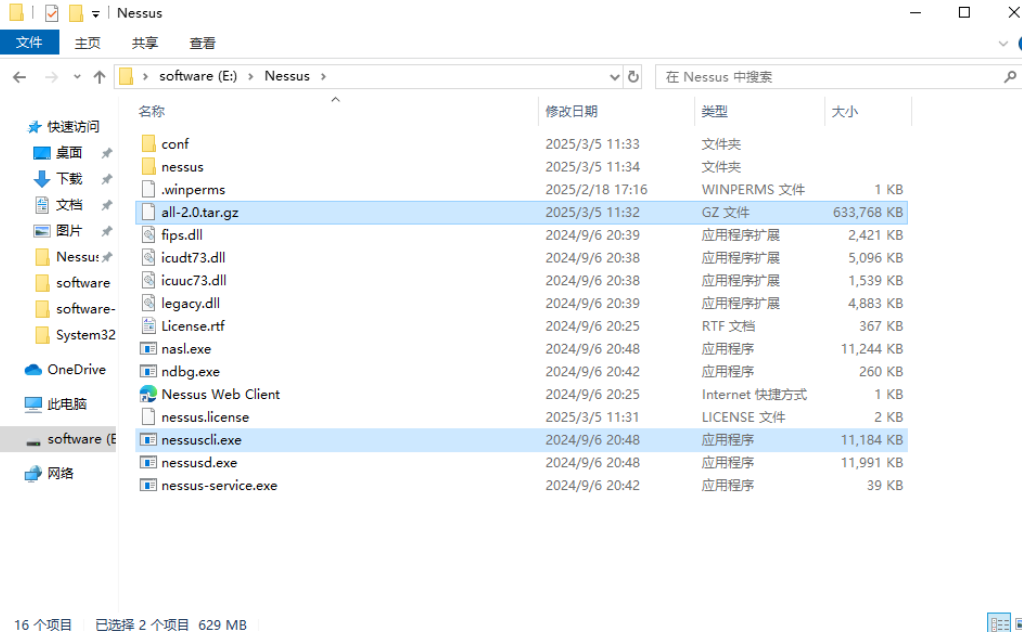Go up one folder level
The width and height of the screenshot is (1022, 633).
tap(99, 77)
